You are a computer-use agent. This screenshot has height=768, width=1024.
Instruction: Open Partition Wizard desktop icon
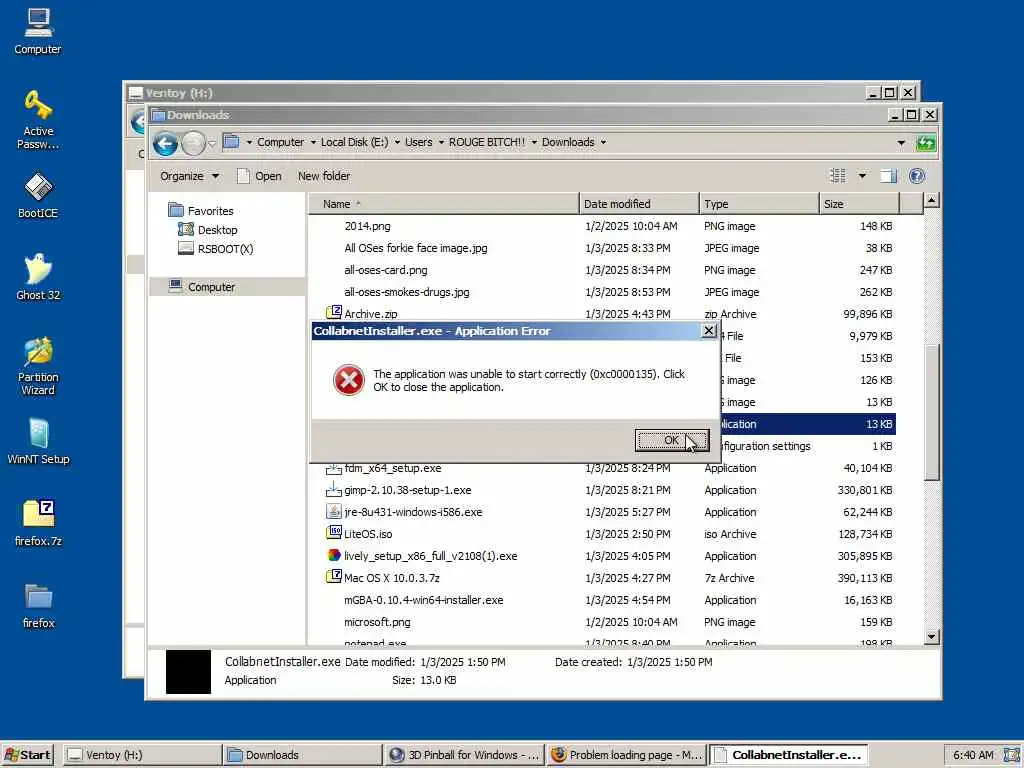38,366
